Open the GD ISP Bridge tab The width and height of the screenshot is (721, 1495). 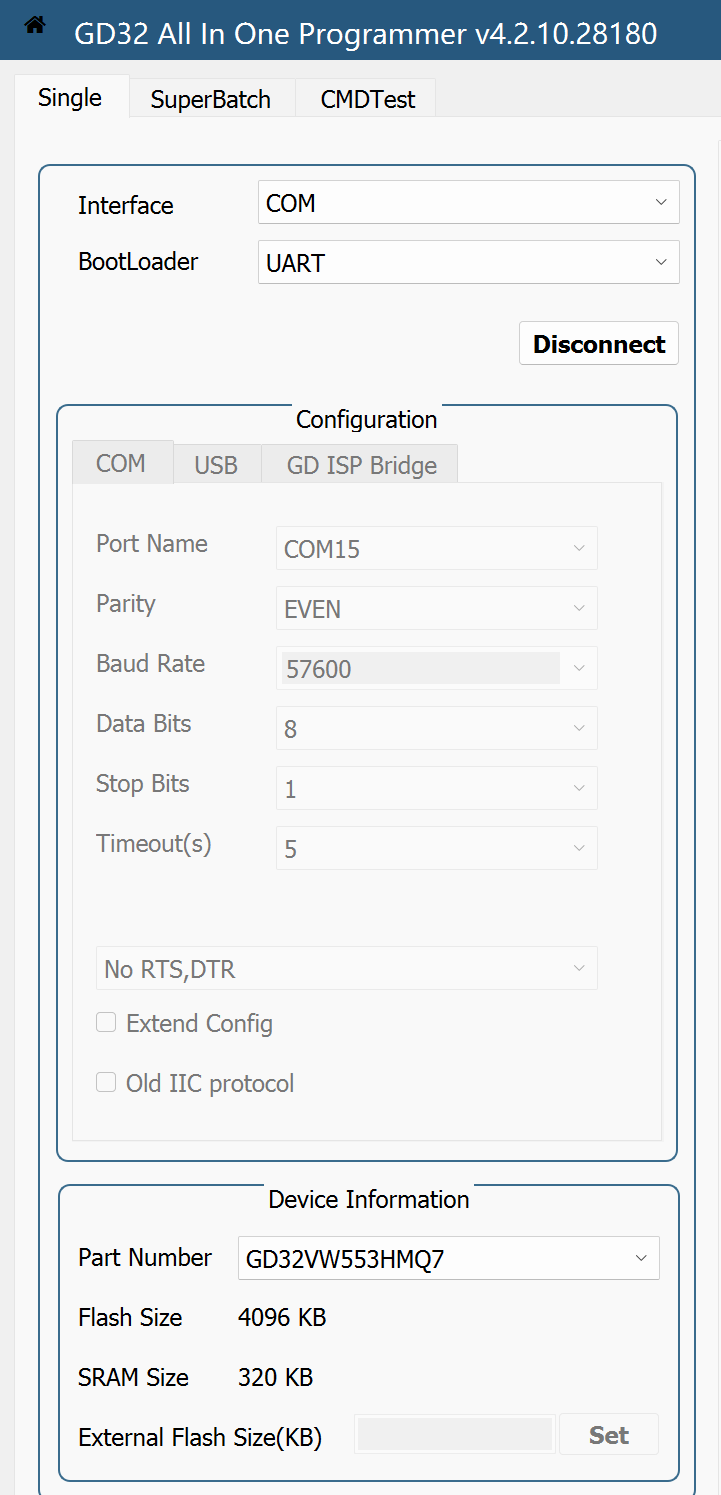(361, 465)
